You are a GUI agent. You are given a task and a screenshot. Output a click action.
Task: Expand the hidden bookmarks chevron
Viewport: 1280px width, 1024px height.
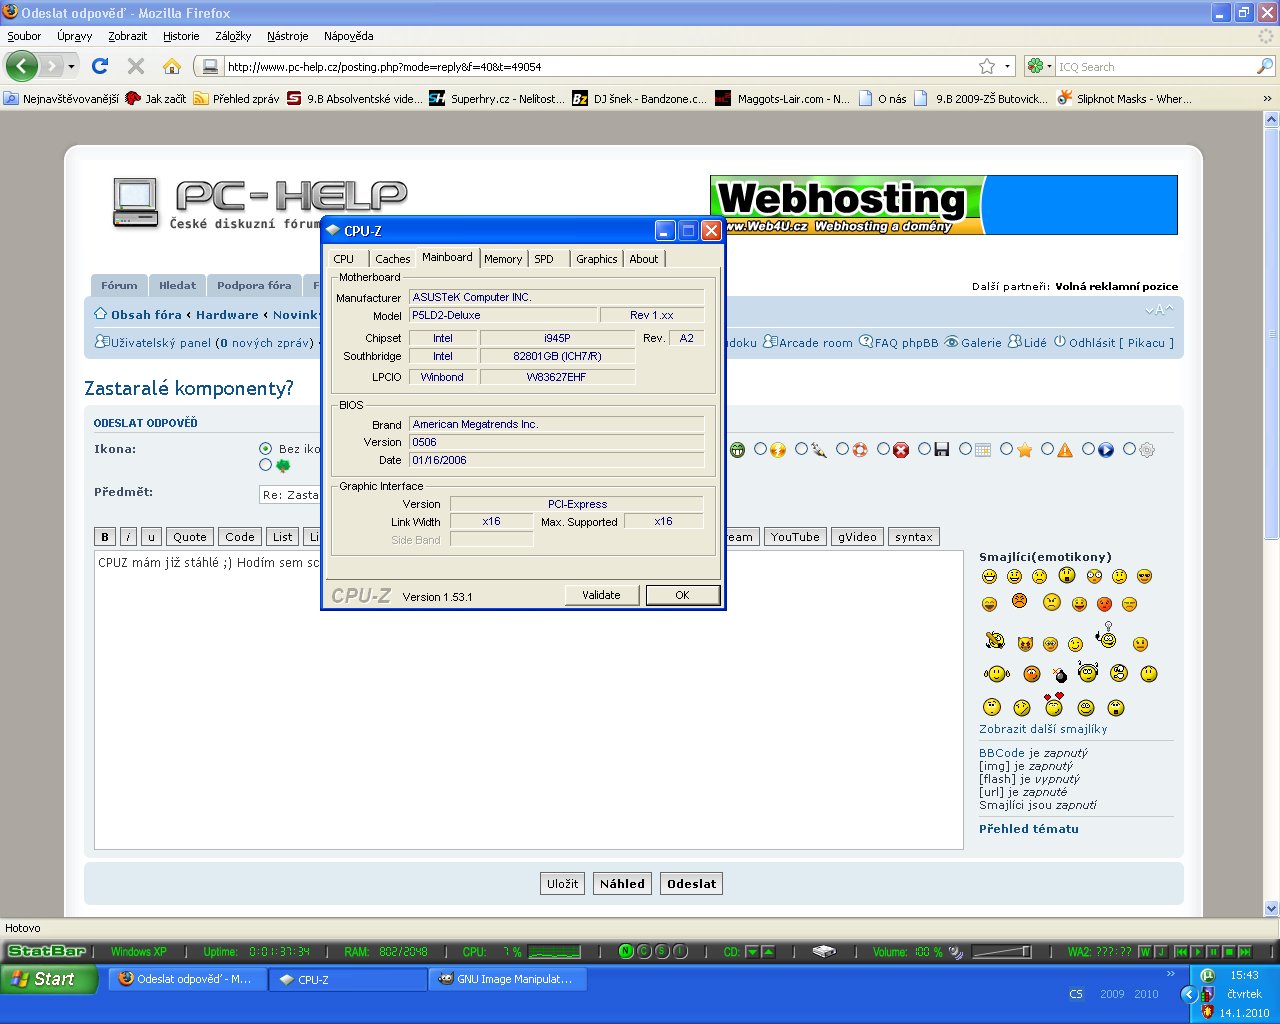point(1267,98)
